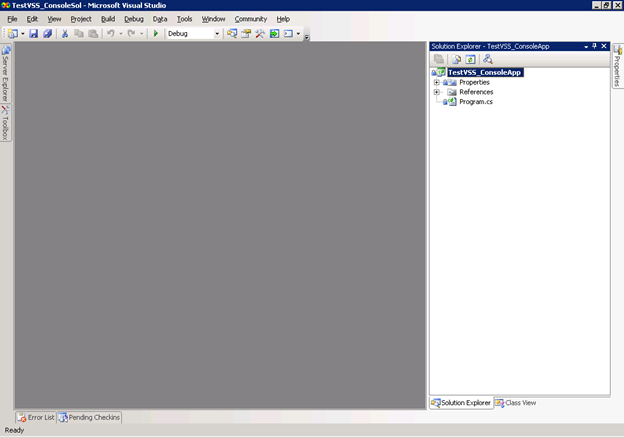The height and width of the screenshot is (438, 624).
Task: Select the Properties folder in the tree
Action: 474,82
